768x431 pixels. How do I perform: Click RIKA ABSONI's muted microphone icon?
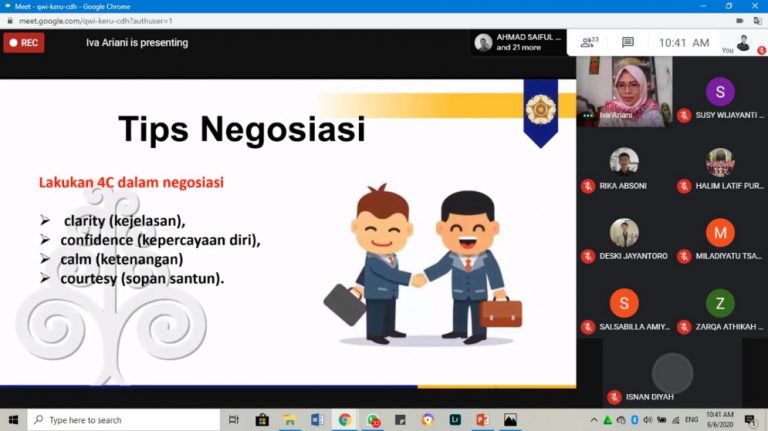588,186
